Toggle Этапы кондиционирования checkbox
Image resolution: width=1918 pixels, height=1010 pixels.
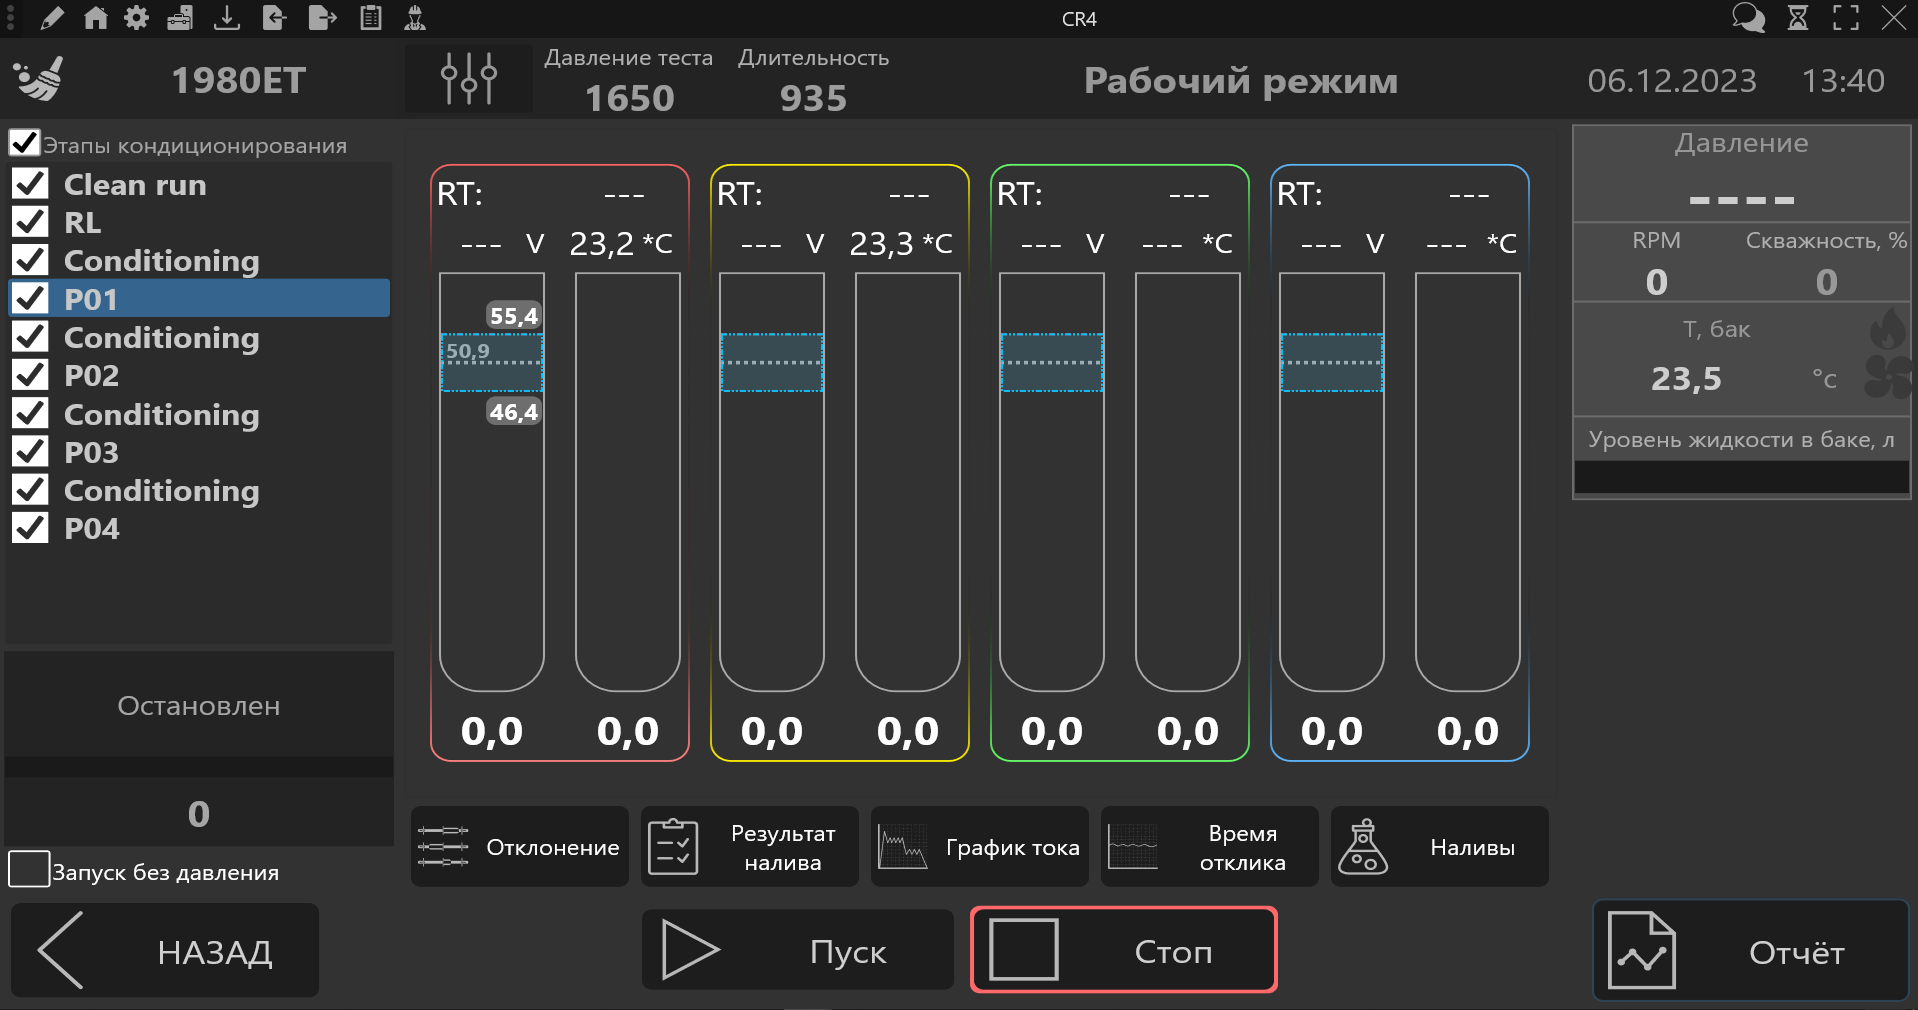(x=24, y=143)
